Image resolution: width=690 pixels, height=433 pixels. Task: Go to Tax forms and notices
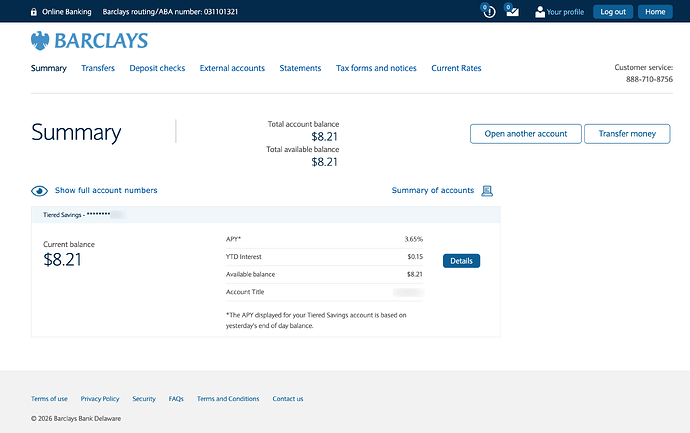point(376,68)
